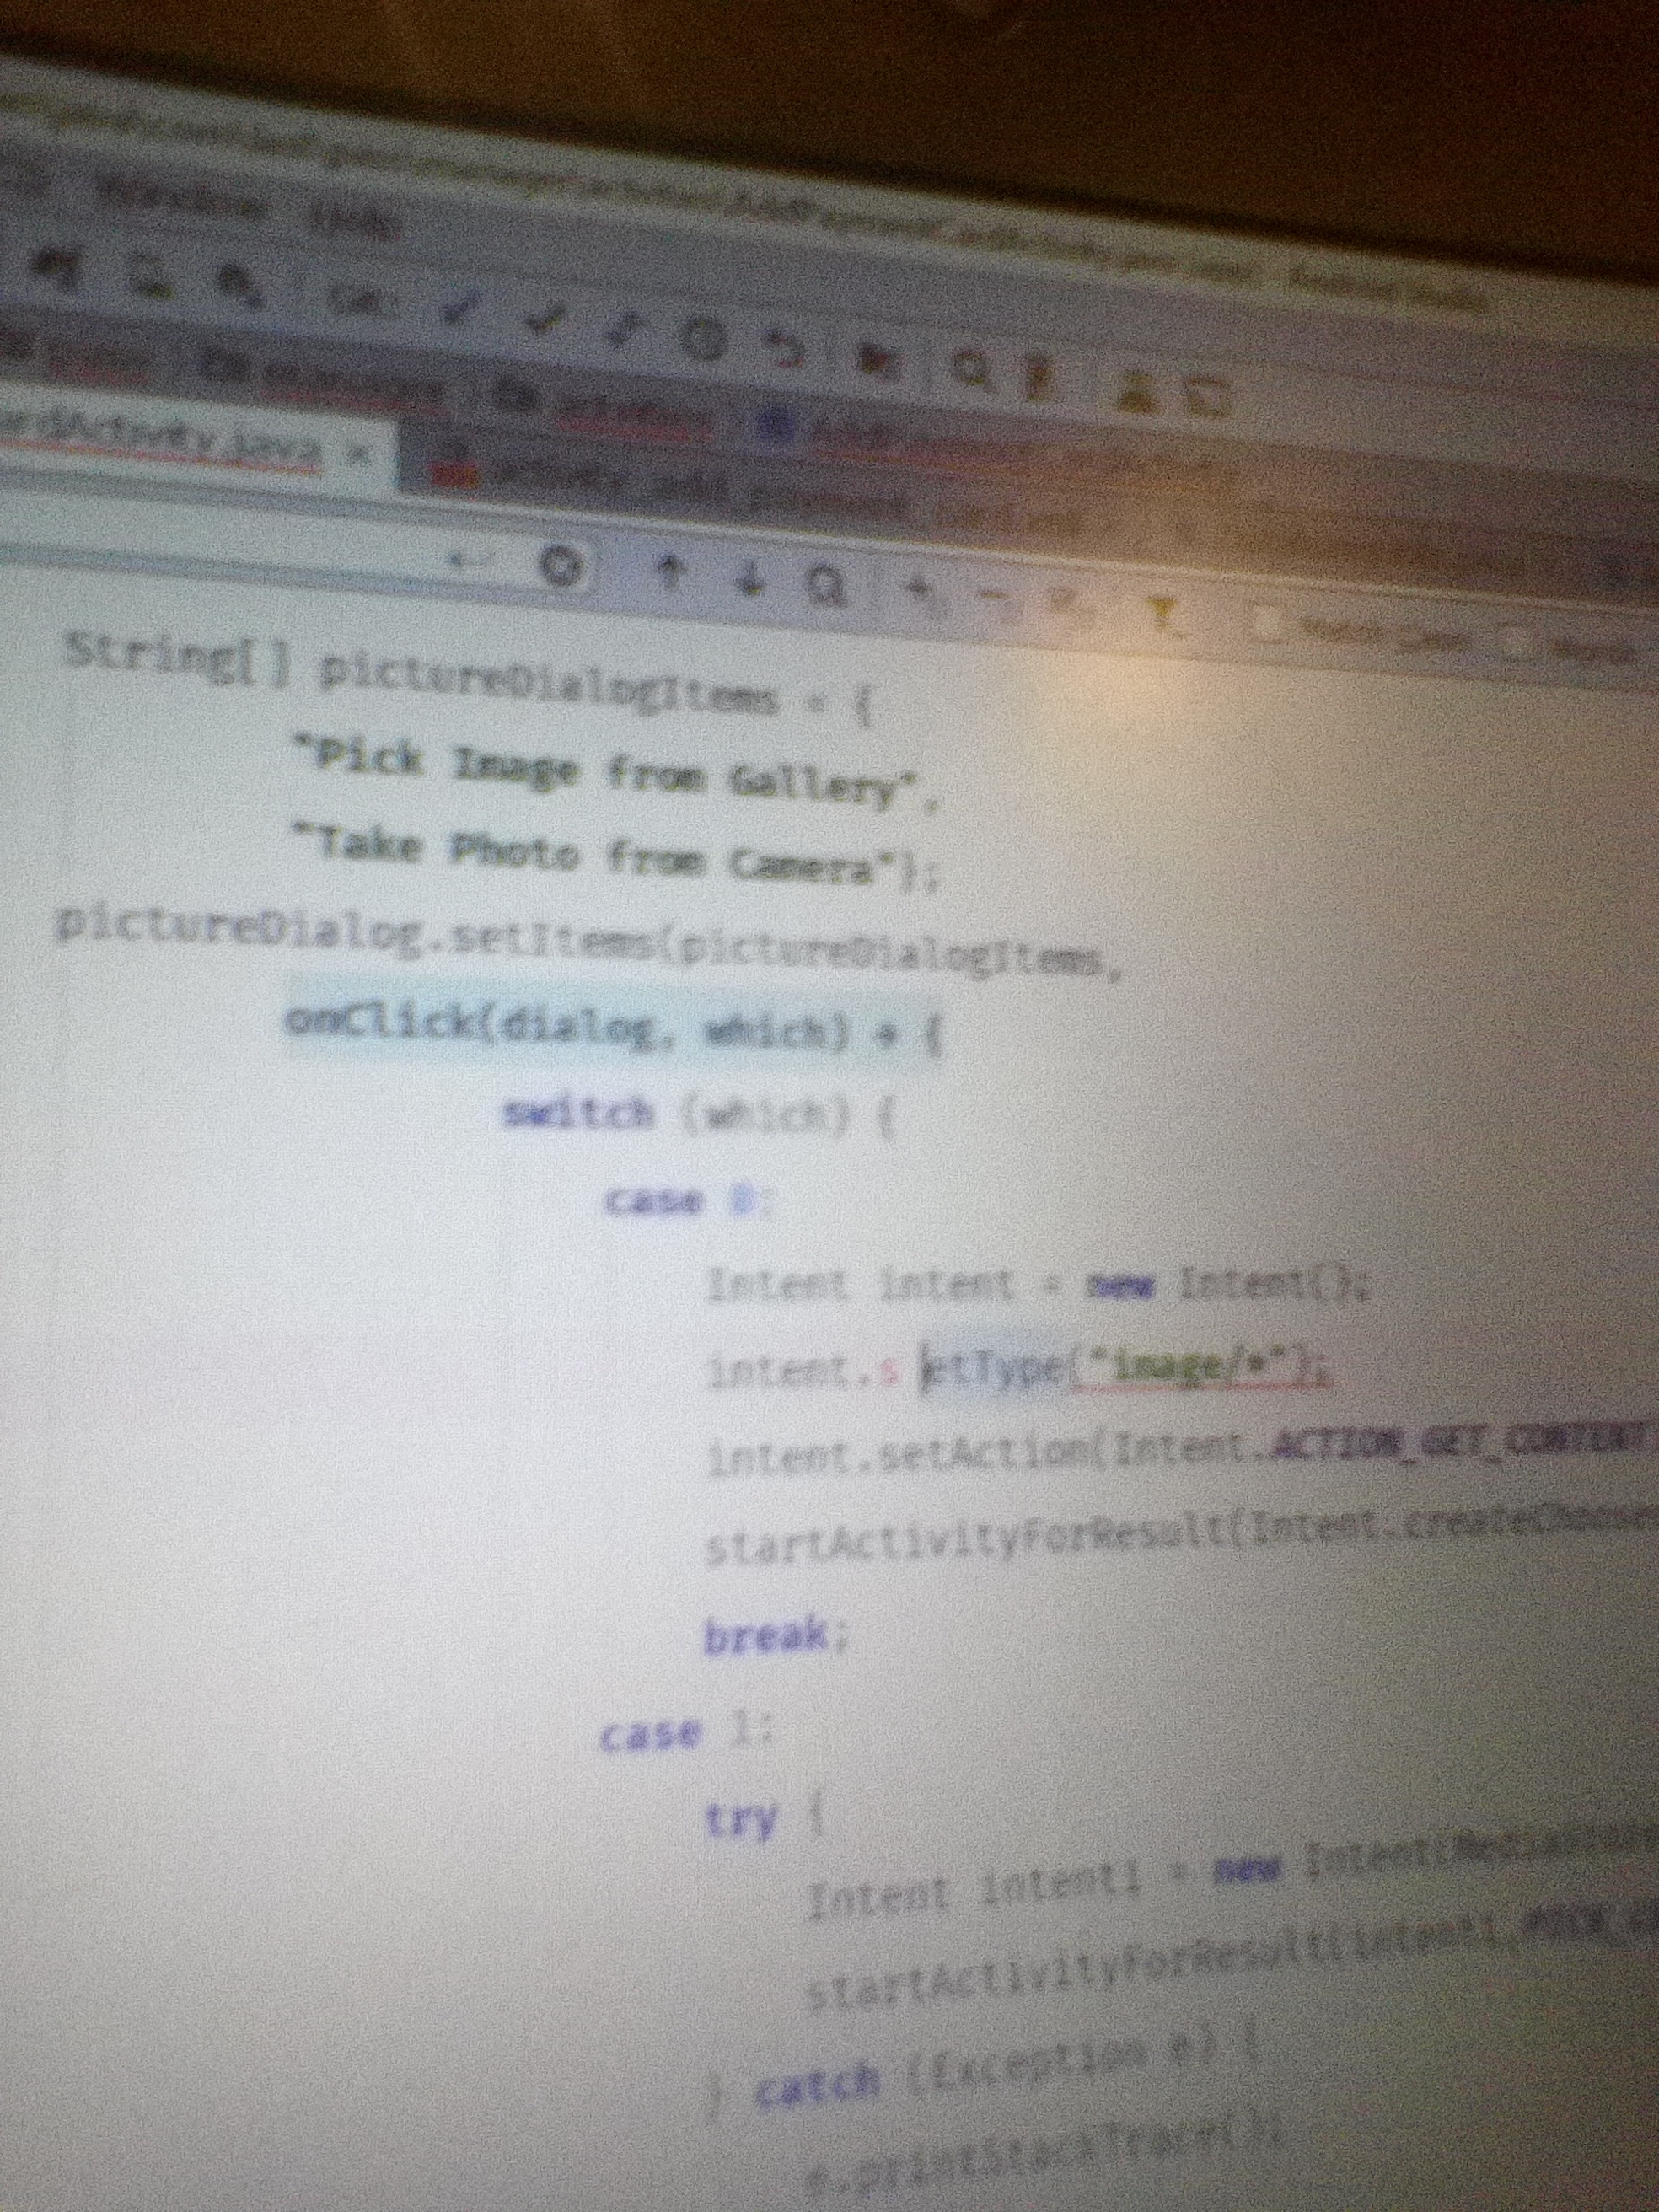The height and width of the screenshot is (2212, 1659).
Task: Toggle the Match Case checkbox
Action: pos(1268,625)
